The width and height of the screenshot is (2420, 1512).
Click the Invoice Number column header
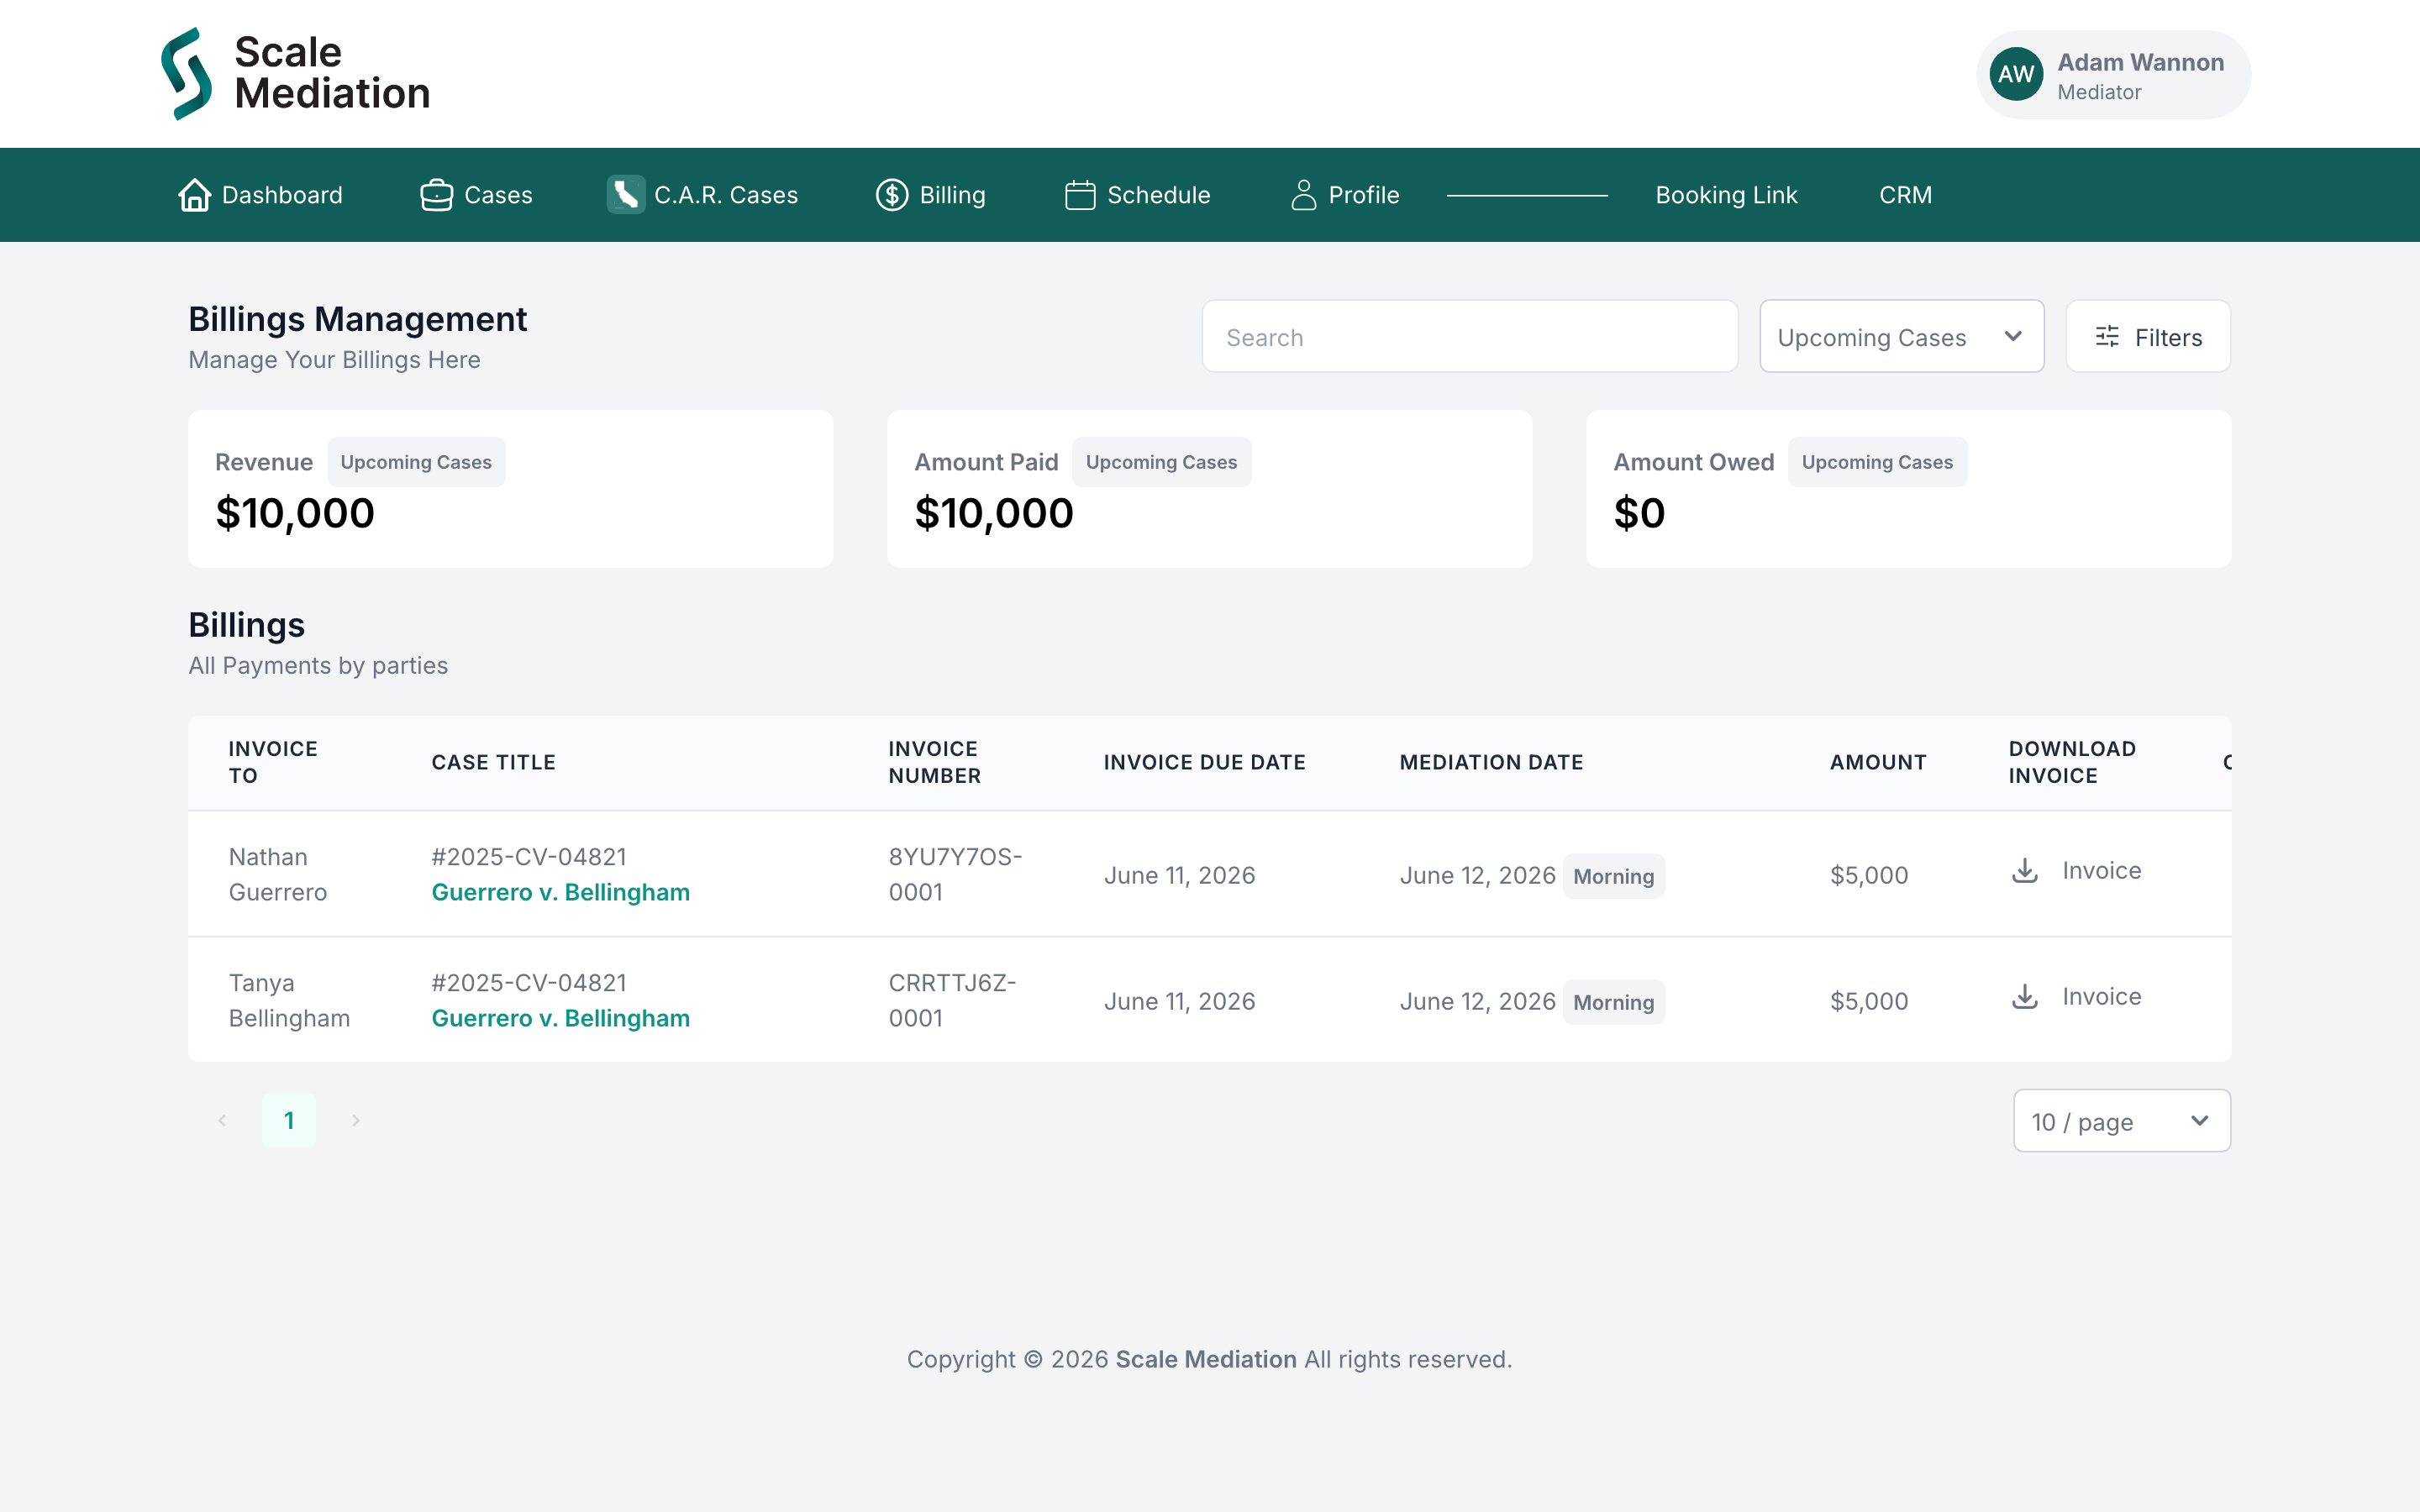pos(935,762)
